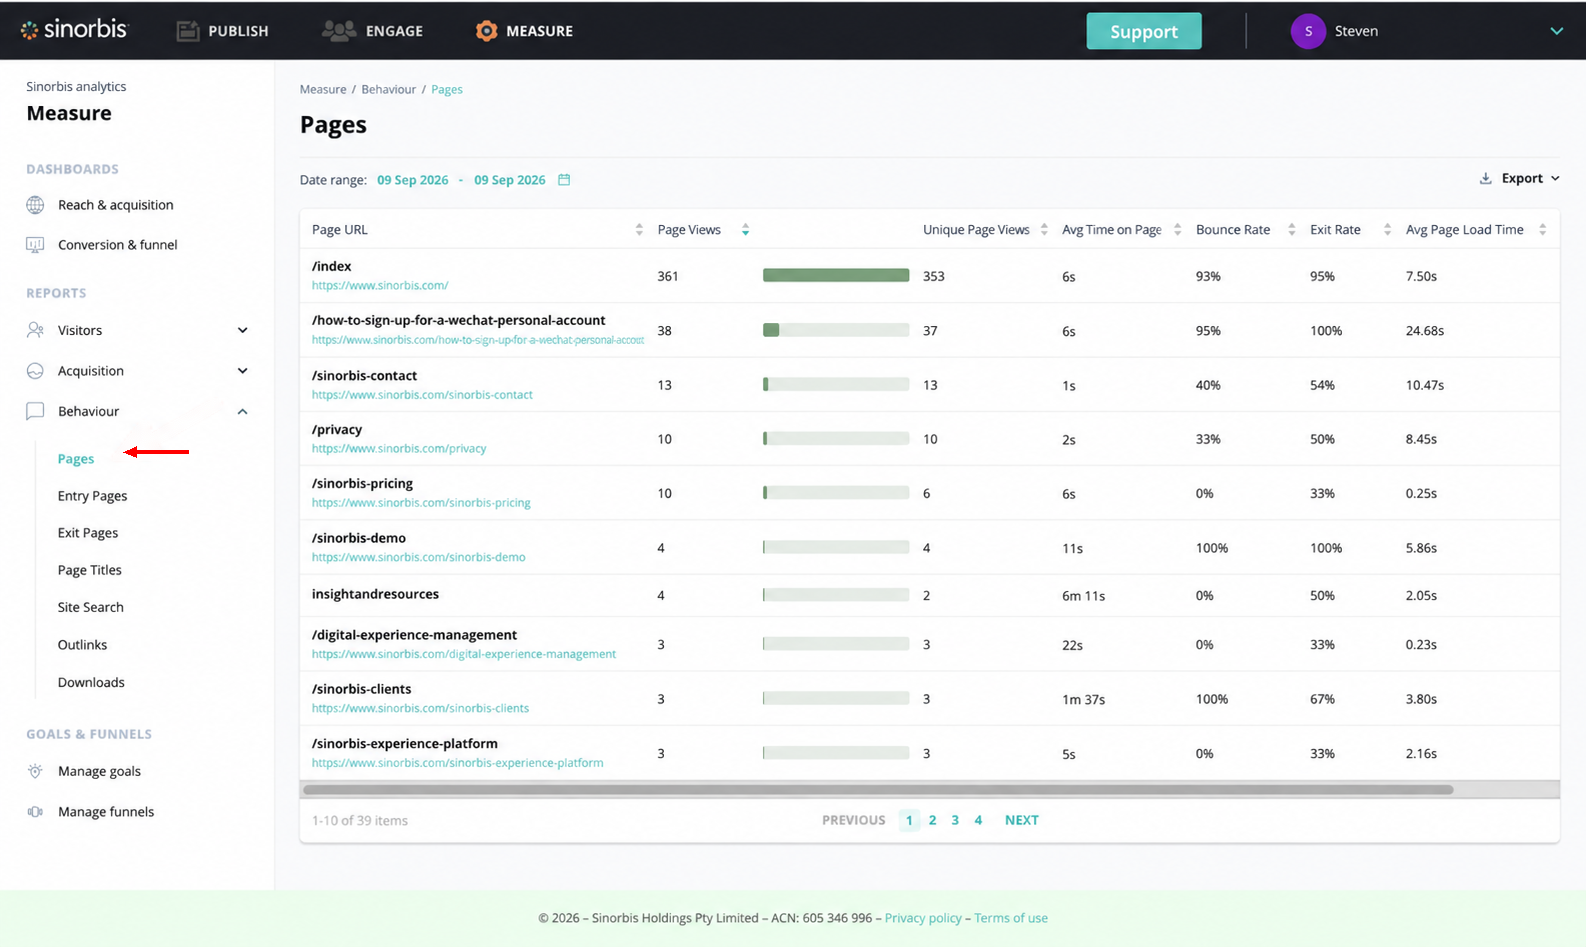
Task: Go to page 4 of results
Action: [978, 820]
